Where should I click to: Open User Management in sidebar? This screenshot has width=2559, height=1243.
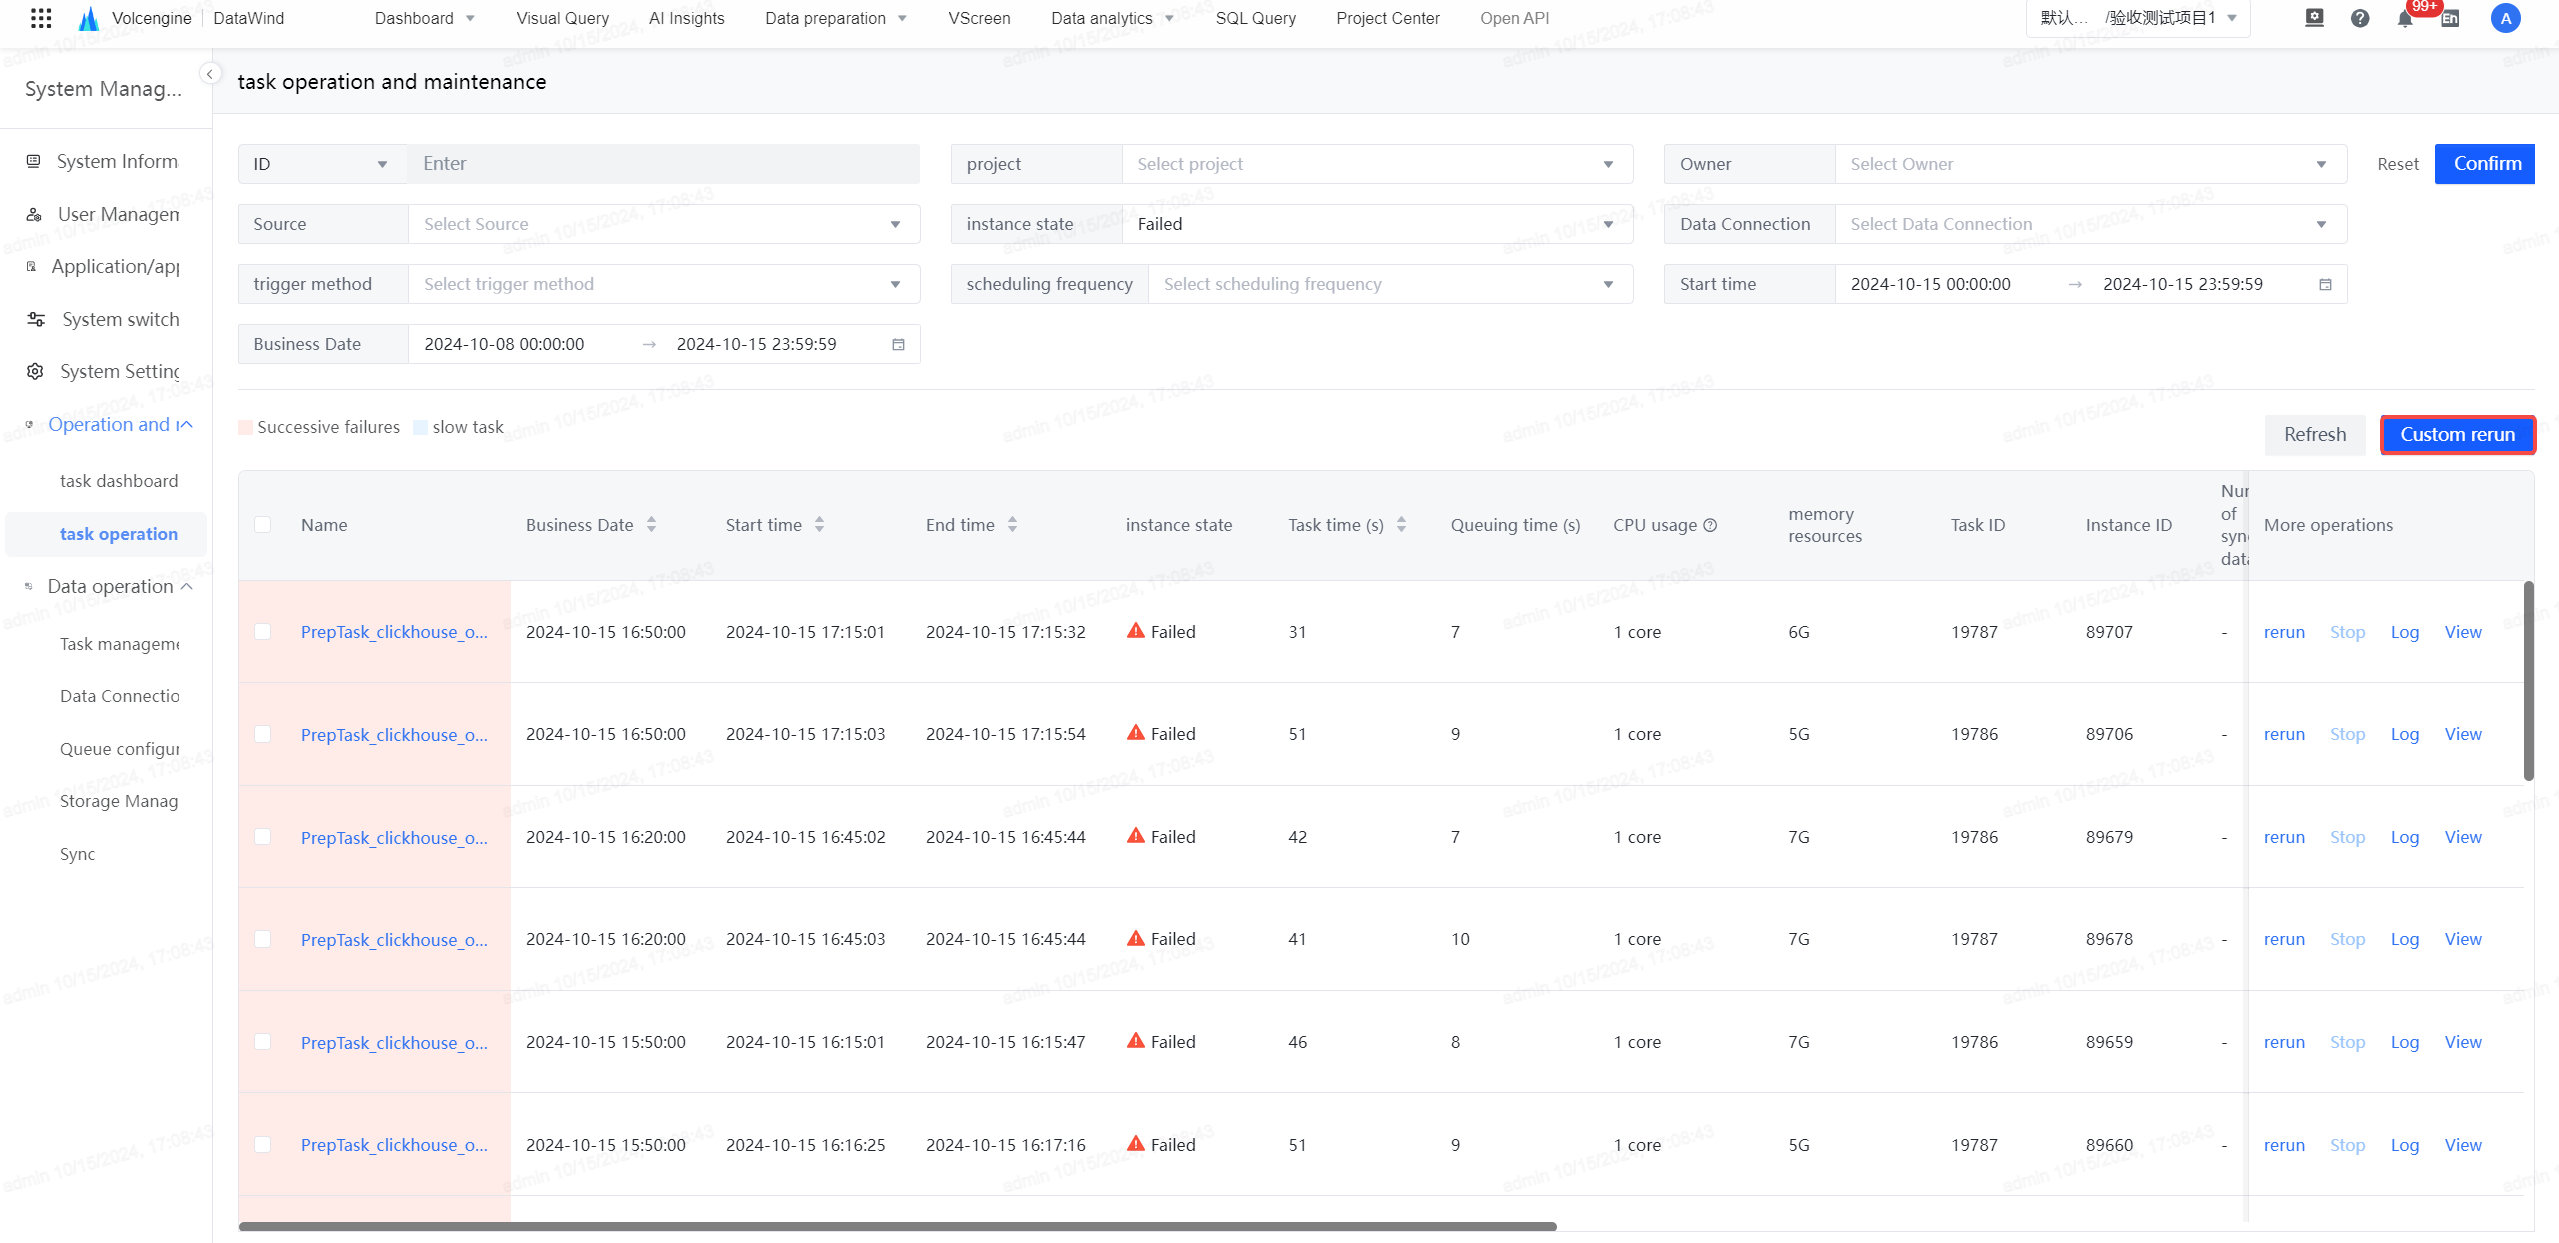pyautogui.click(x=102, y=214)
